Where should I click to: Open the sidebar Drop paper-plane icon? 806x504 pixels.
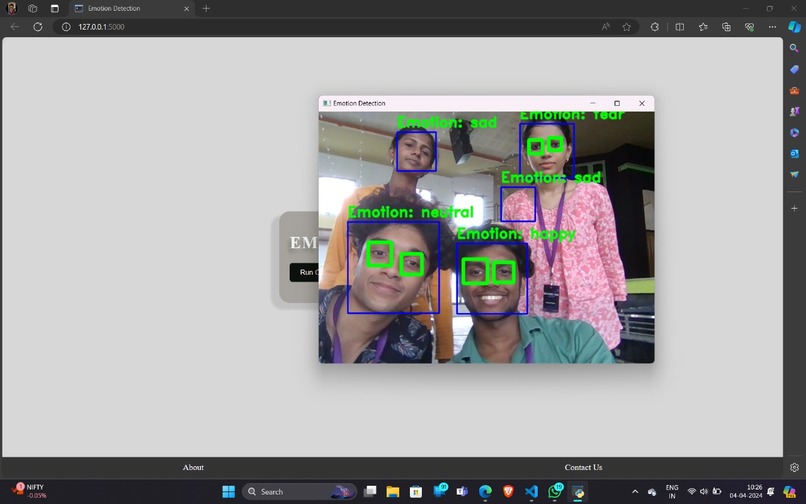point(794,175)
